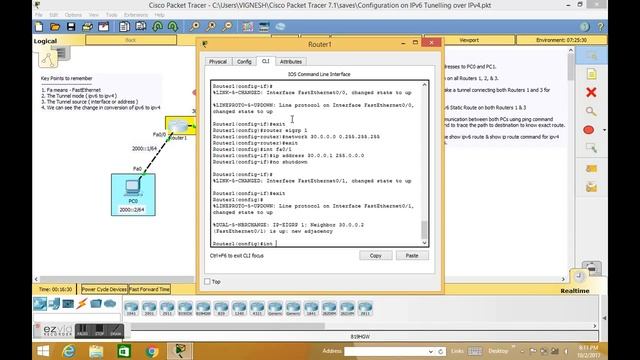Select the Components category icon
Viewport: 640px width, 360px height.
coord(68,304)
